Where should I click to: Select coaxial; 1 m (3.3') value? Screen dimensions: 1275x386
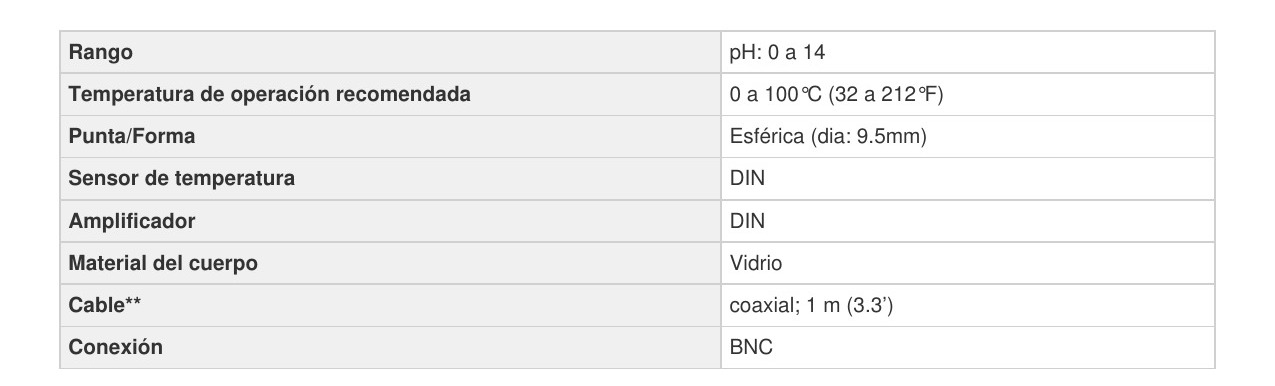pos(811,306)
